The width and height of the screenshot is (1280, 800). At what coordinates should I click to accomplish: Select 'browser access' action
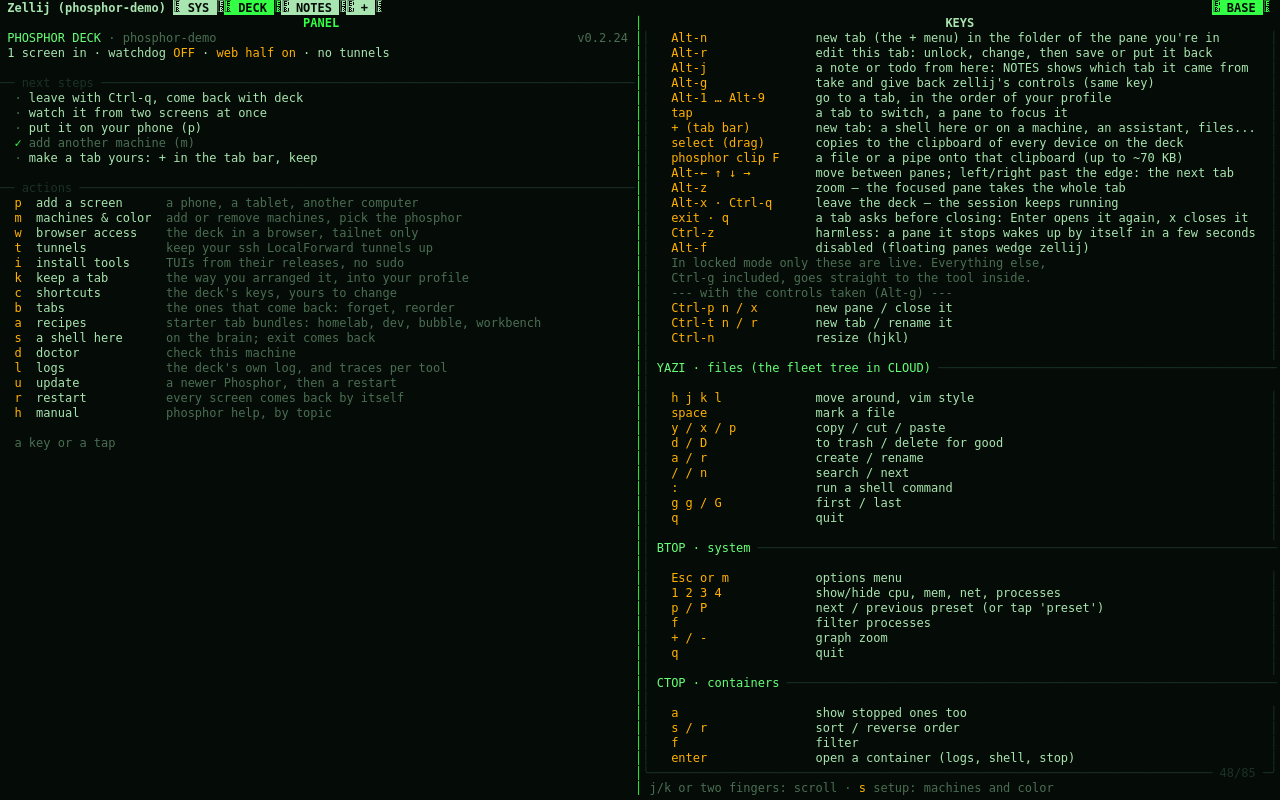[x=216, y=233]
